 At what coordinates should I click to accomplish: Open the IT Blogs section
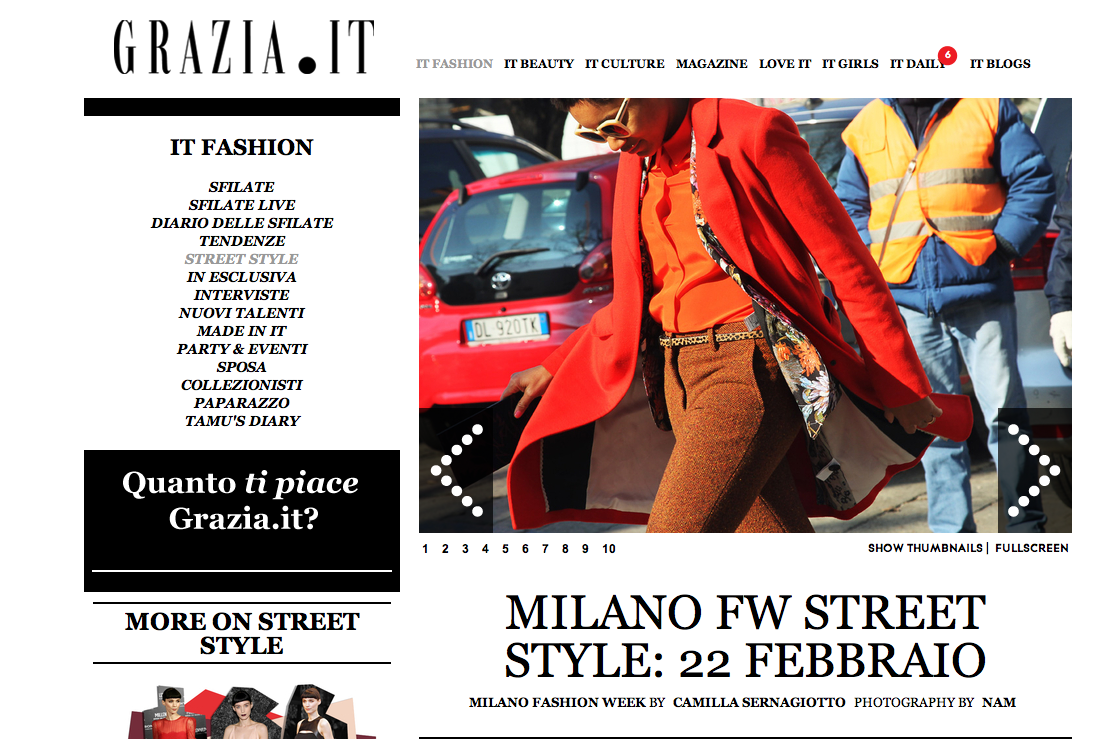pyautogui.click(x=1000, y=64)
